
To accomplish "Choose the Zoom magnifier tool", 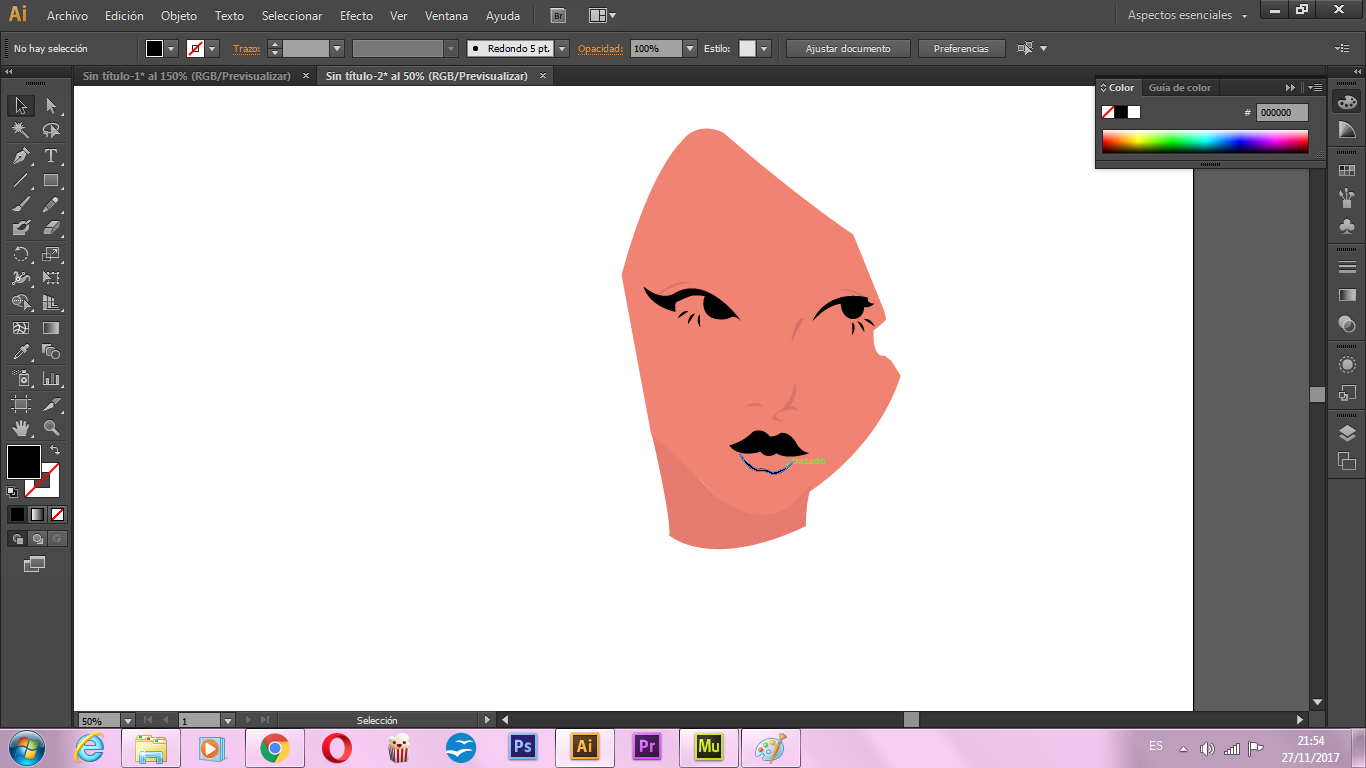I will 51,428.
